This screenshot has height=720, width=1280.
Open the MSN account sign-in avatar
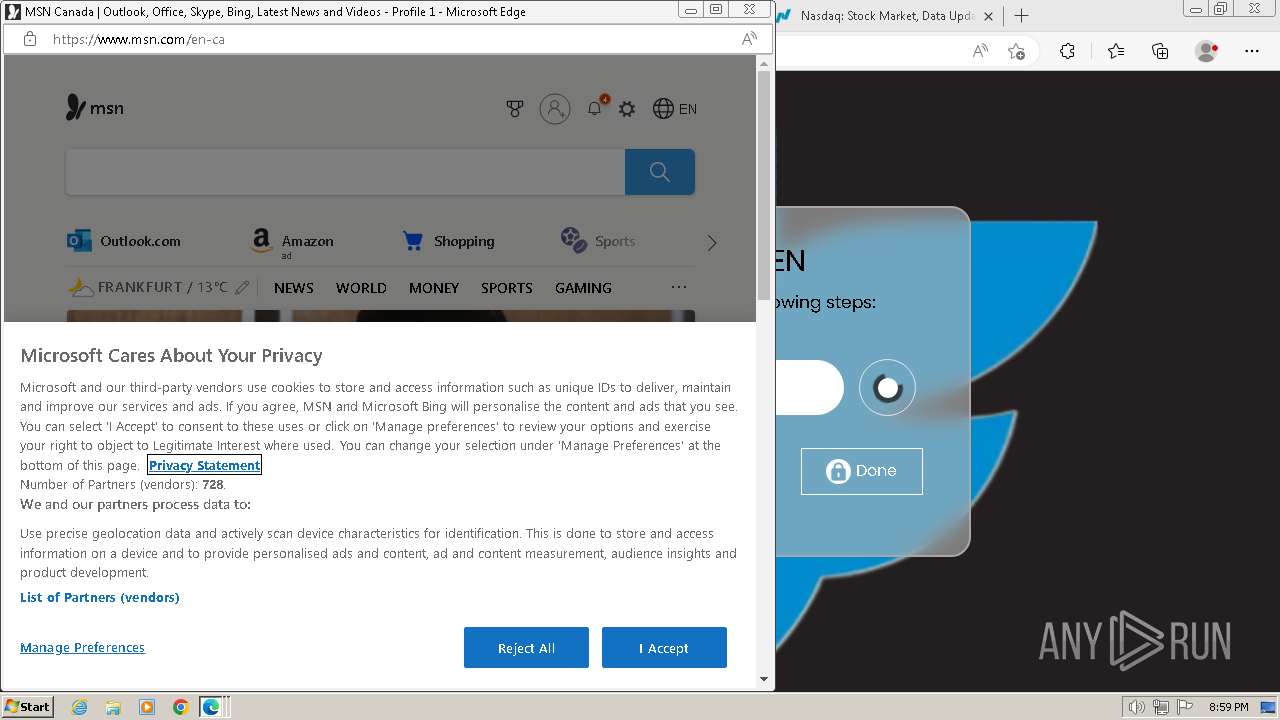coord(555,108)
